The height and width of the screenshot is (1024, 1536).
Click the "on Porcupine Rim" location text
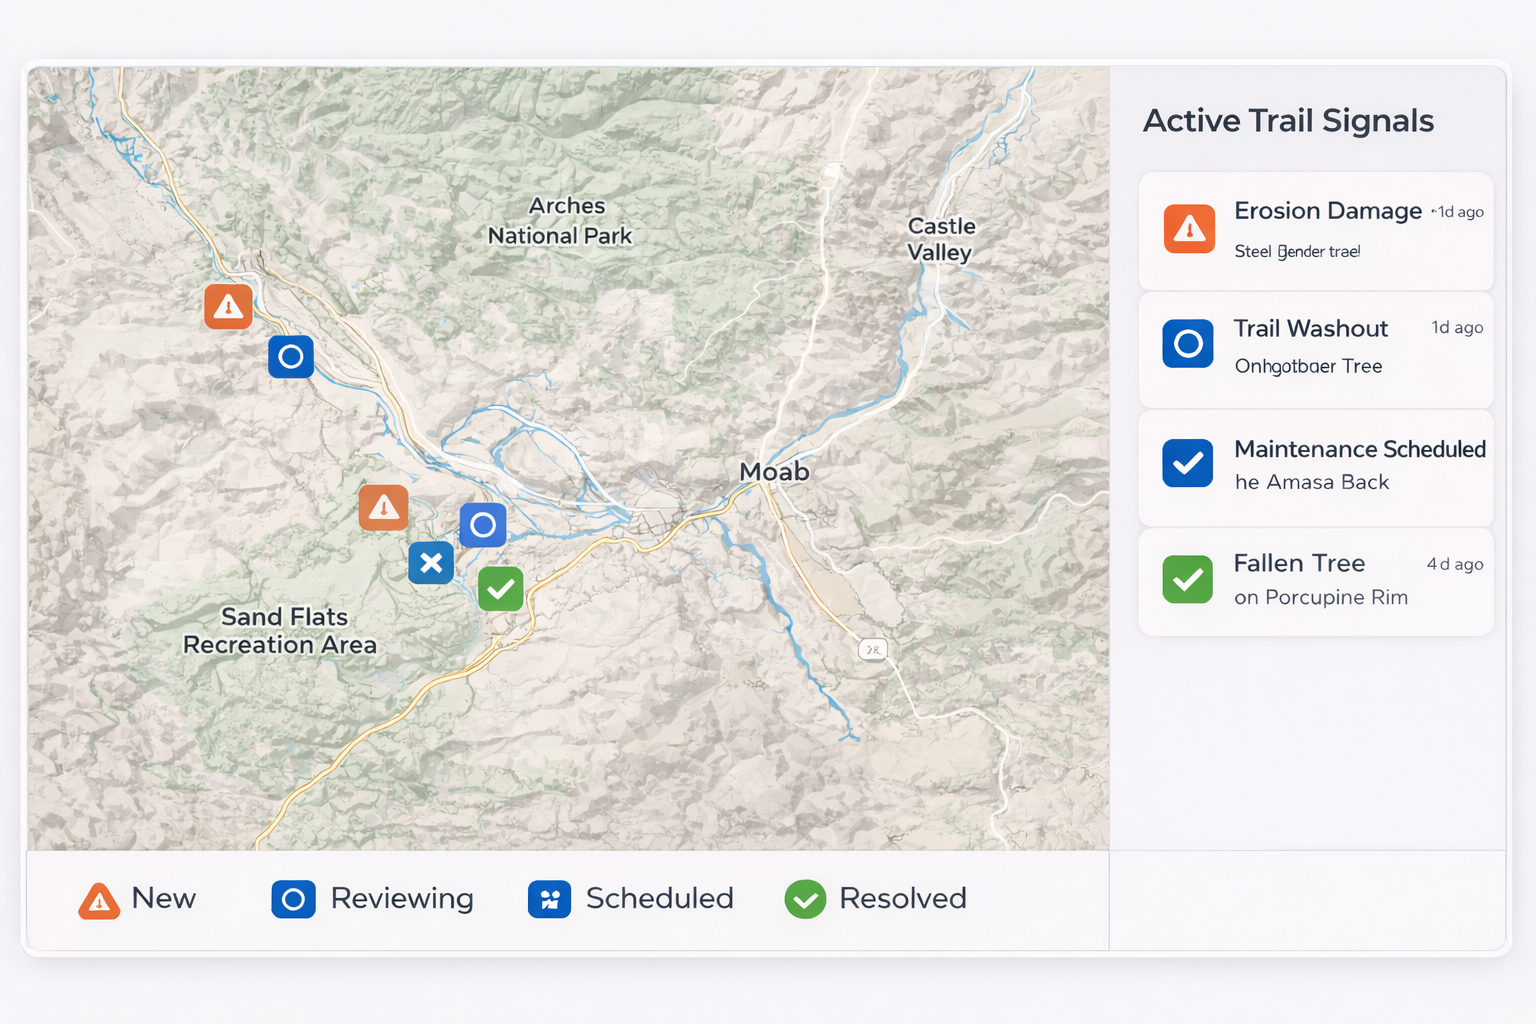[1320, 598]
